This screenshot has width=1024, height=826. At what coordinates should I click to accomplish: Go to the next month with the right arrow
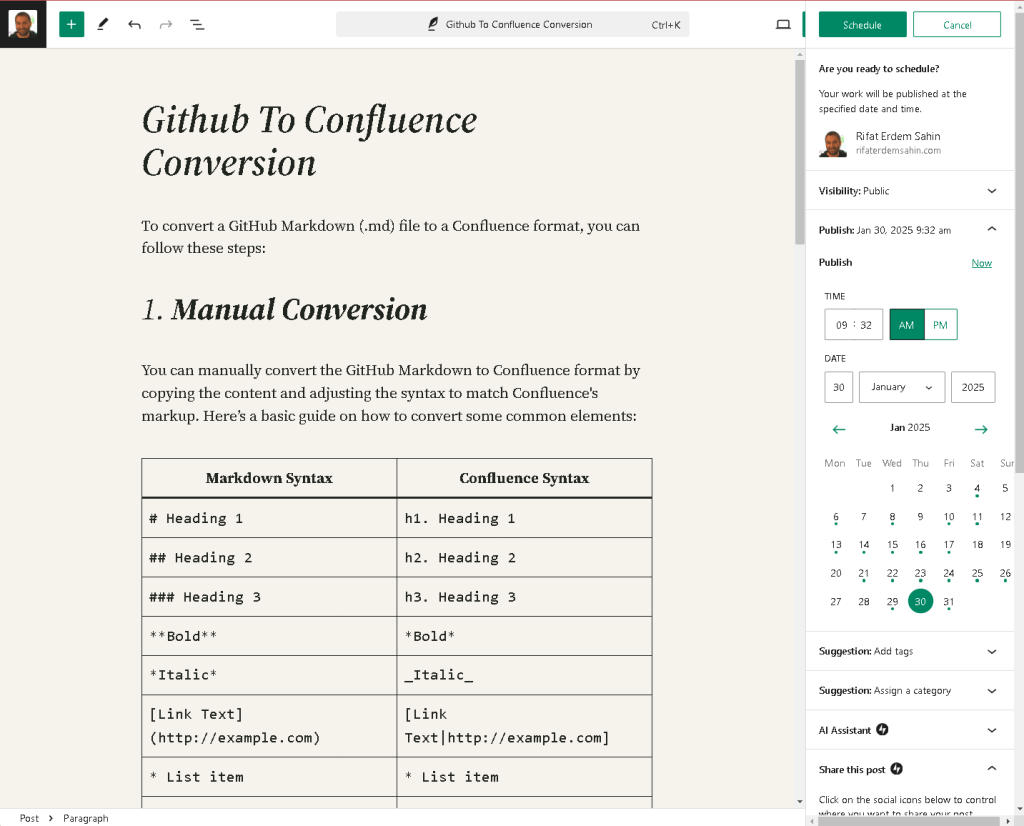click(981, 429)
